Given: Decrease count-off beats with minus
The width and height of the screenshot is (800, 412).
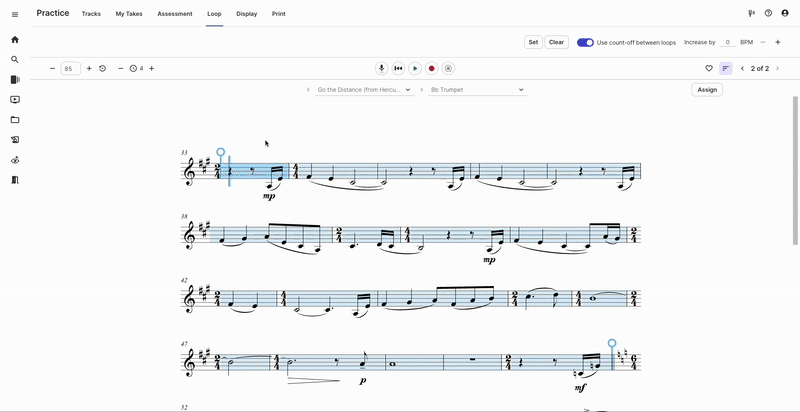Looking at the screenshot, I should point(120,68).
